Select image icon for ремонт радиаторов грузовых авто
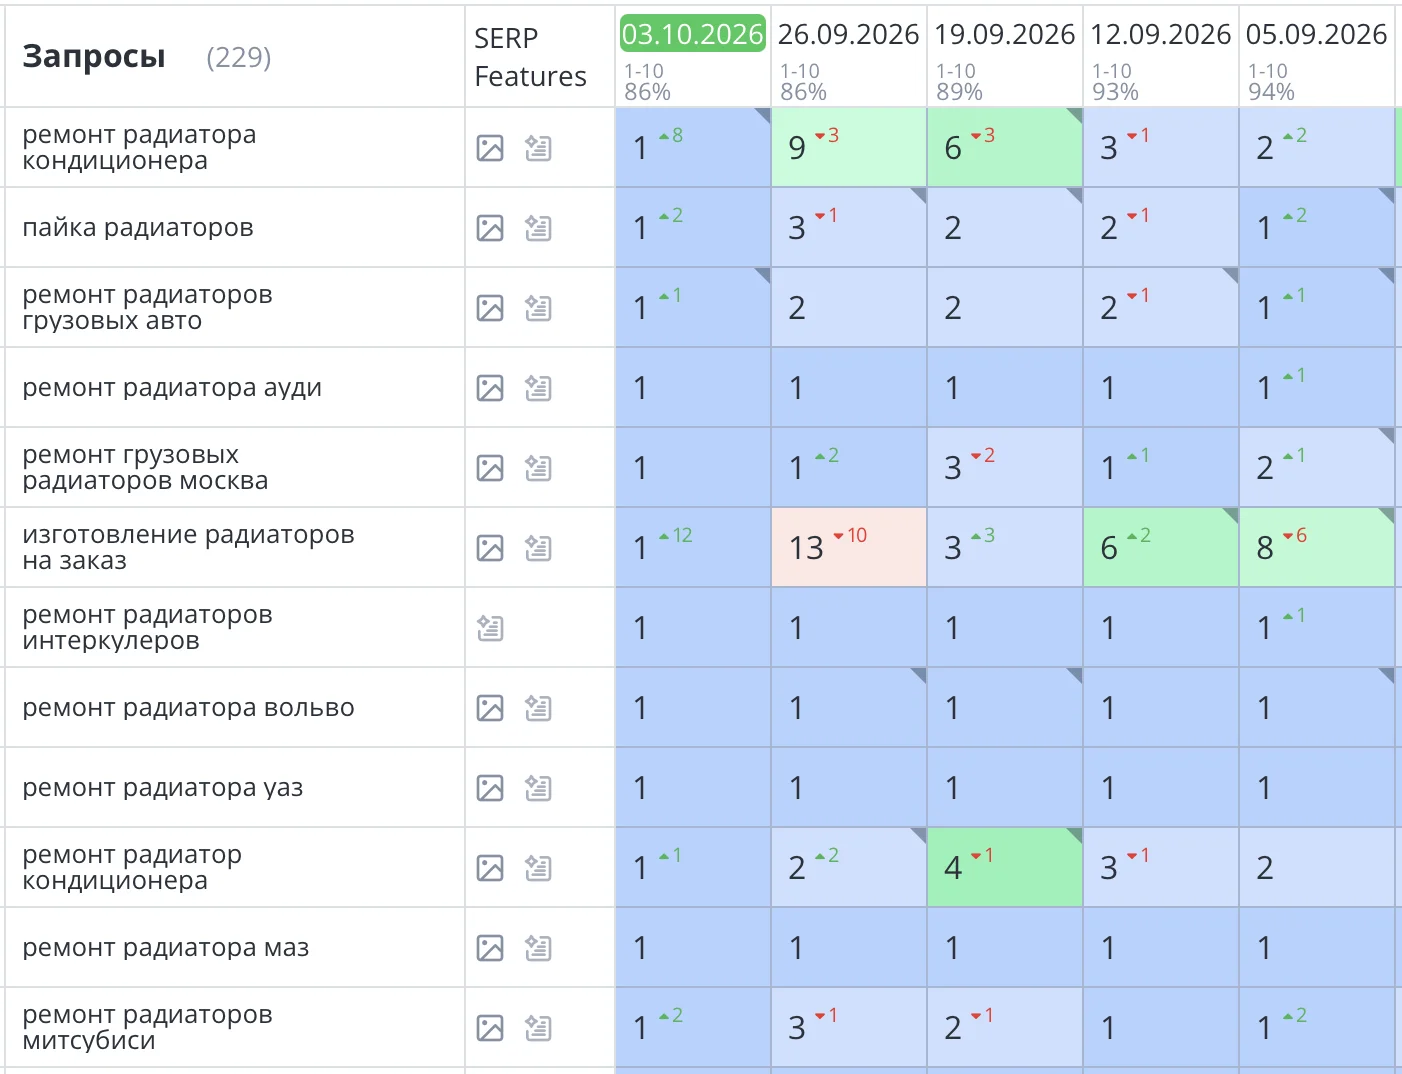This screenshot has width=1402, height=1074. pos(490,308)
